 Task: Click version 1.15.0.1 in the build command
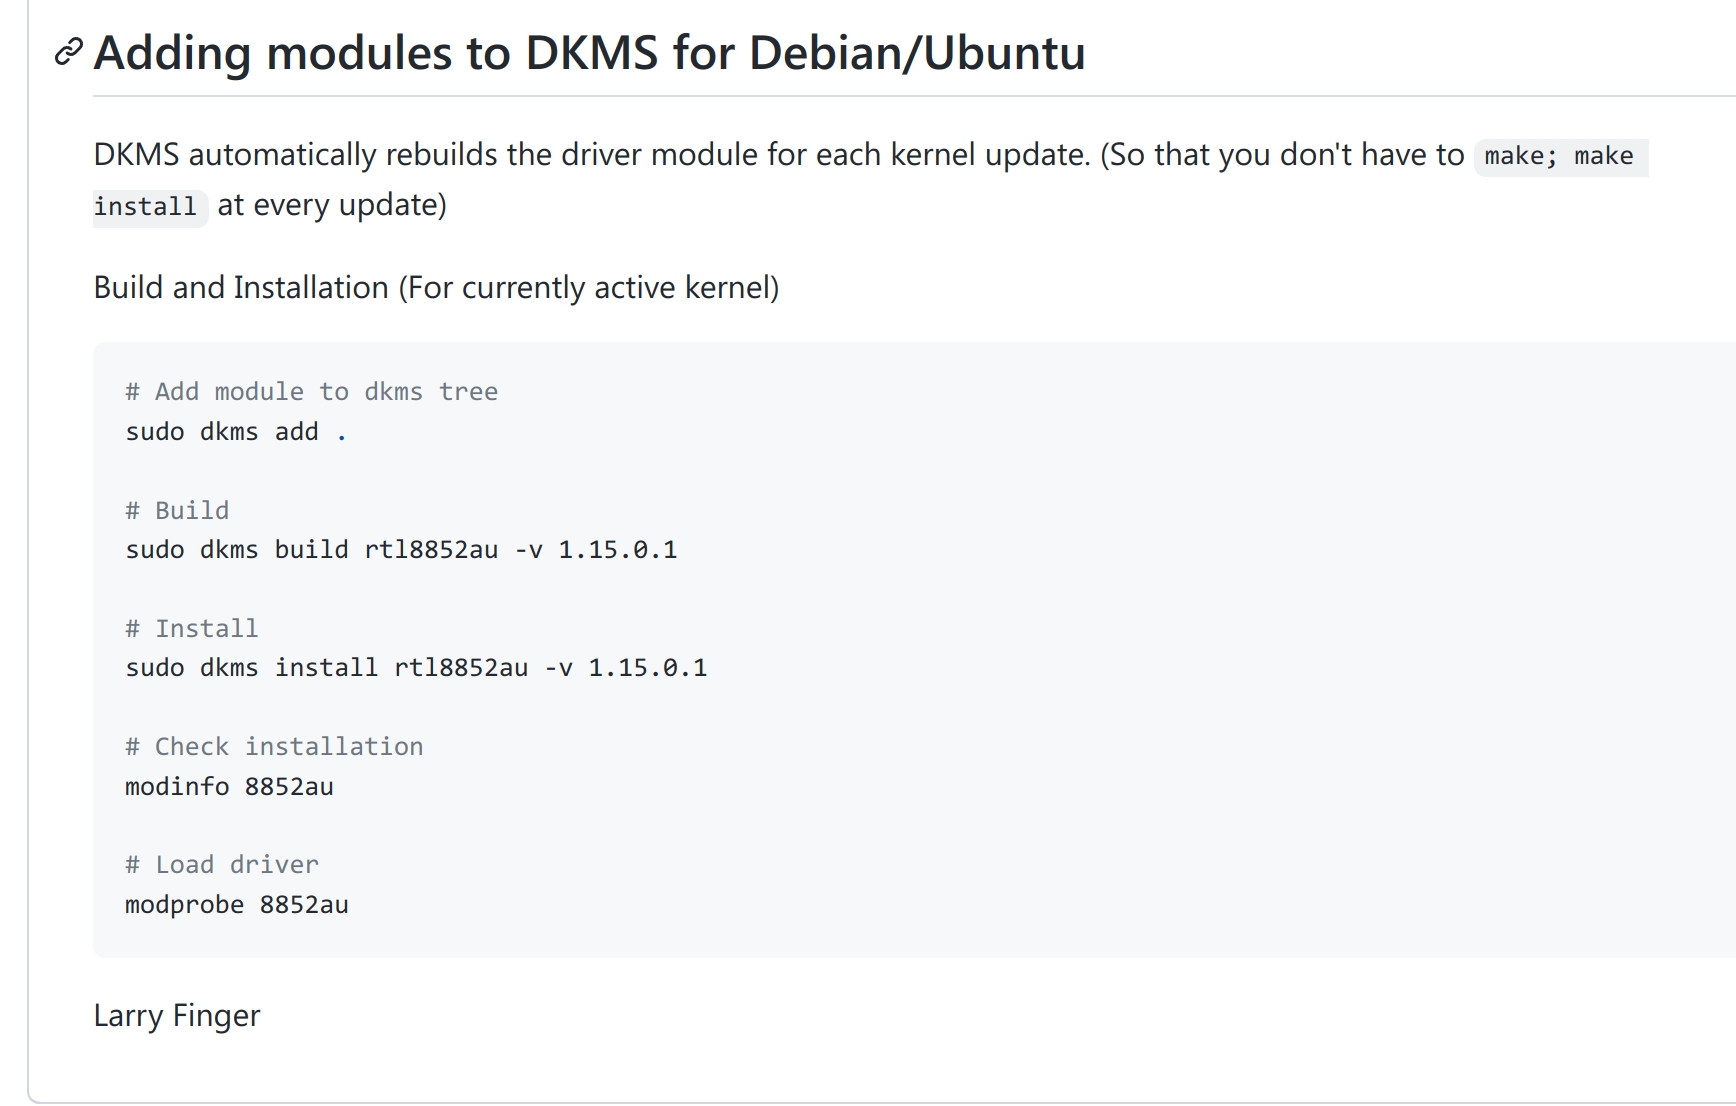click(617, 549)
